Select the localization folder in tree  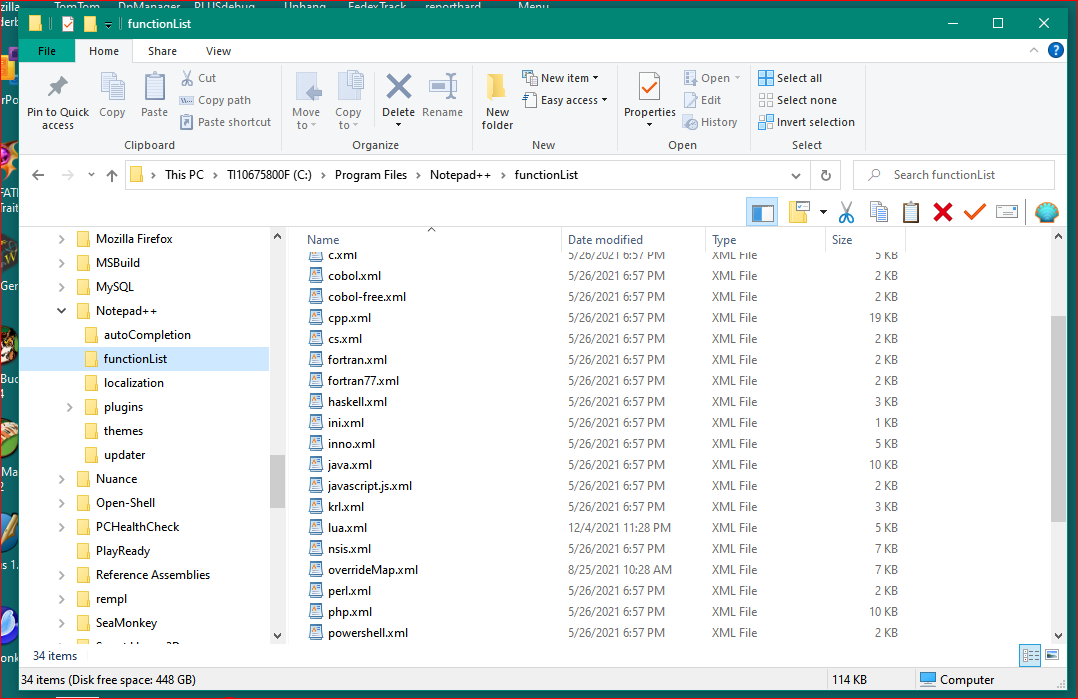click(133, 383)
